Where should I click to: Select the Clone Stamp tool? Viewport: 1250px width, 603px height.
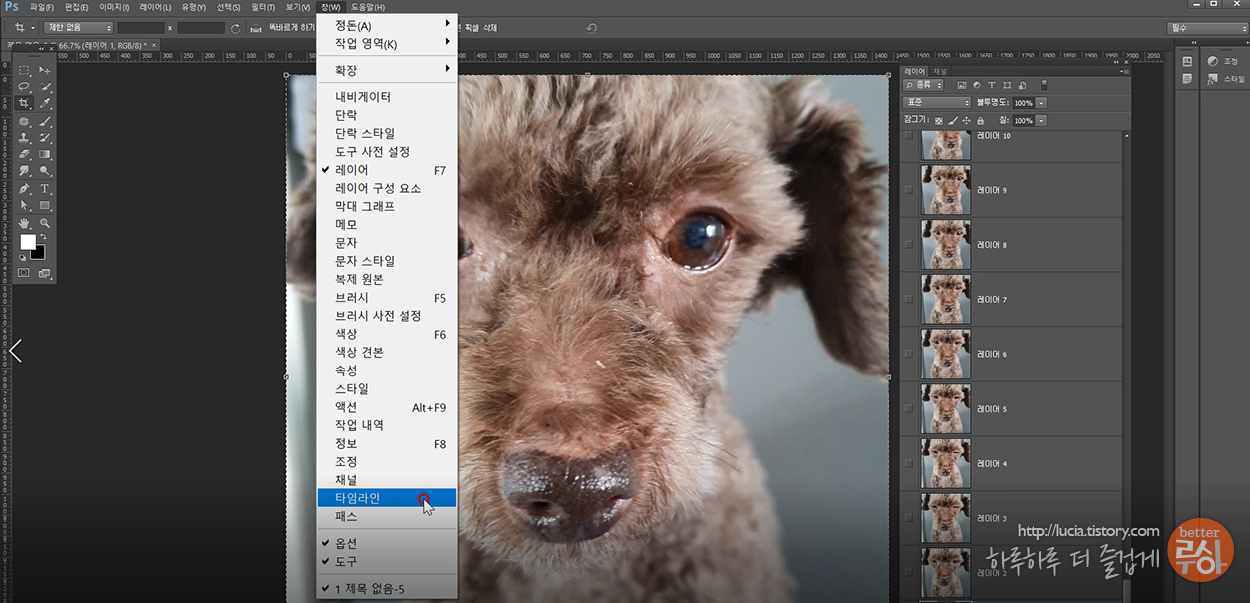click(24, 136)
